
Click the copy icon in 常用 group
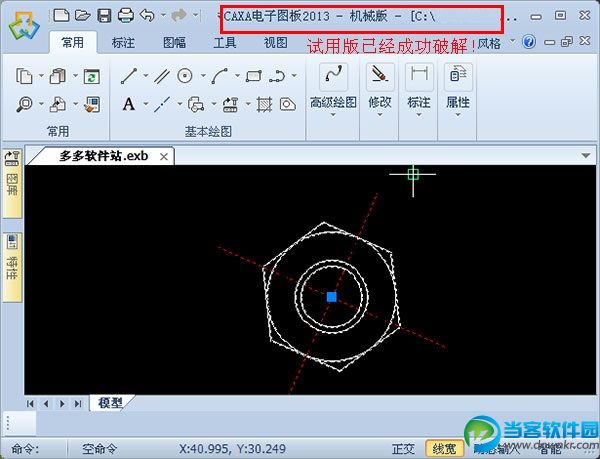tap(24, 76)
